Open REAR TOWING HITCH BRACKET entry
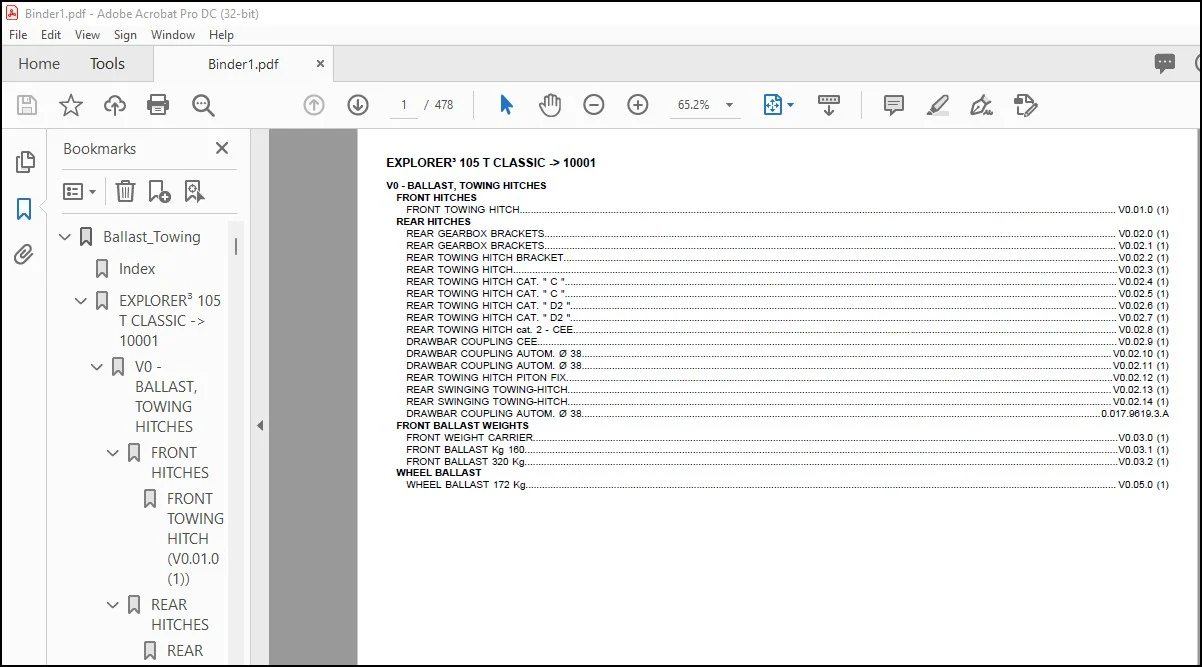 coord(787,258)
